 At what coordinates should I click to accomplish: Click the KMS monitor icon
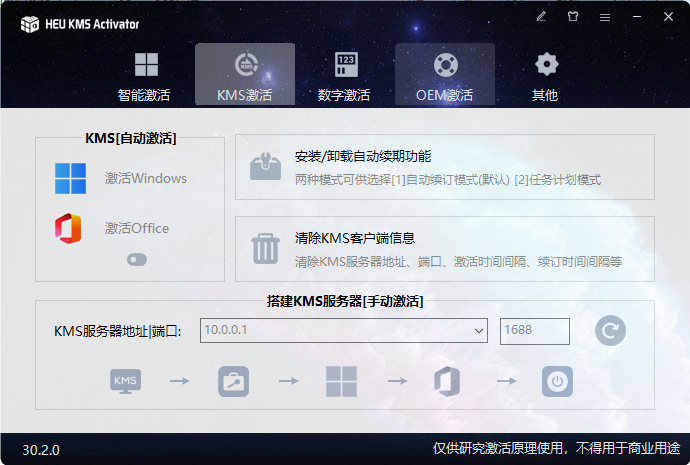[x=125, y=381]
